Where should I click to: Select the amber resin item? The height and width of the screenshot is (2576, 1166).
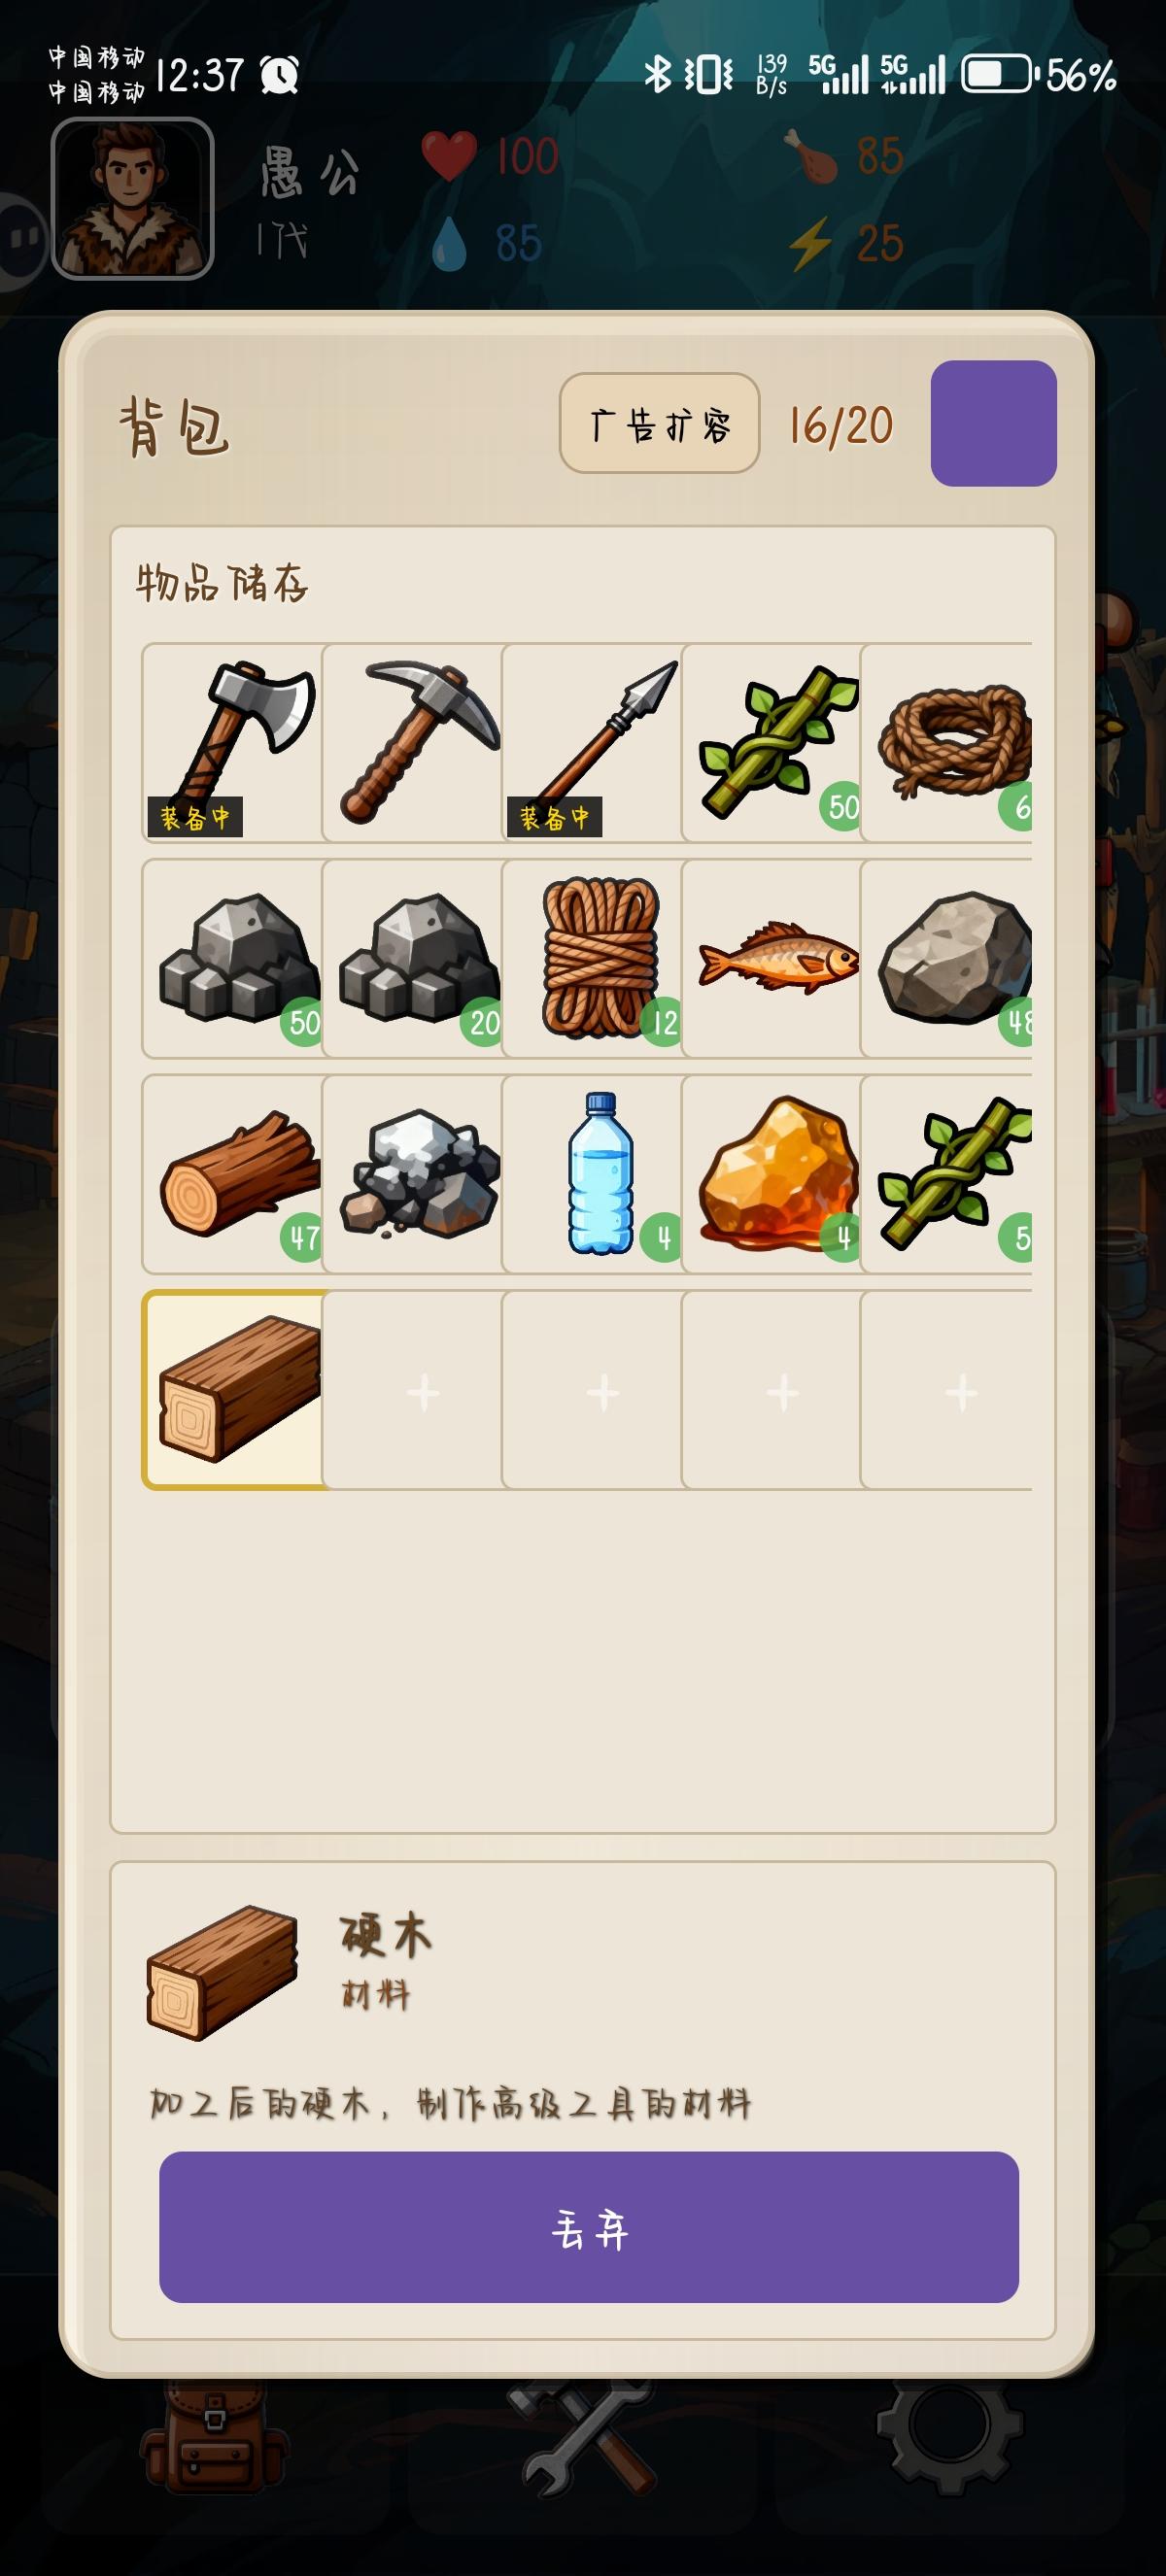[x=771, y=1174]
